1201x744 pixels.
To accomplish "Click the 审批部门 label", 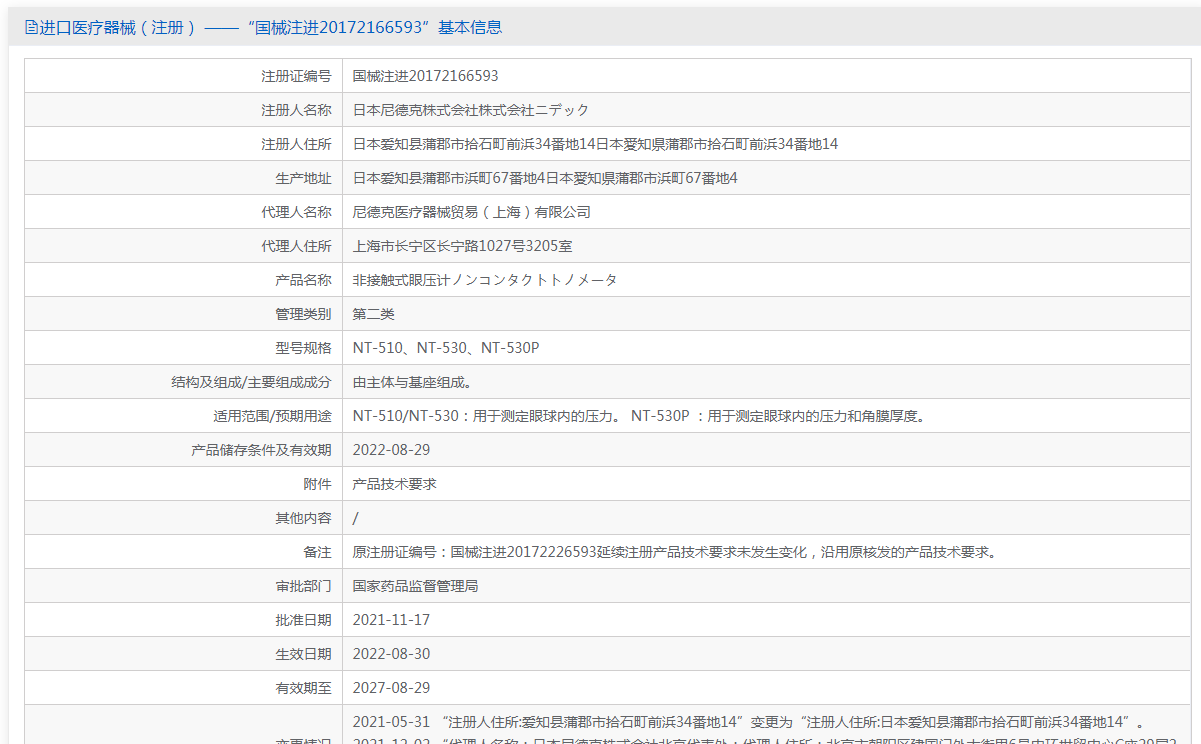I will (x=303, y=586).
